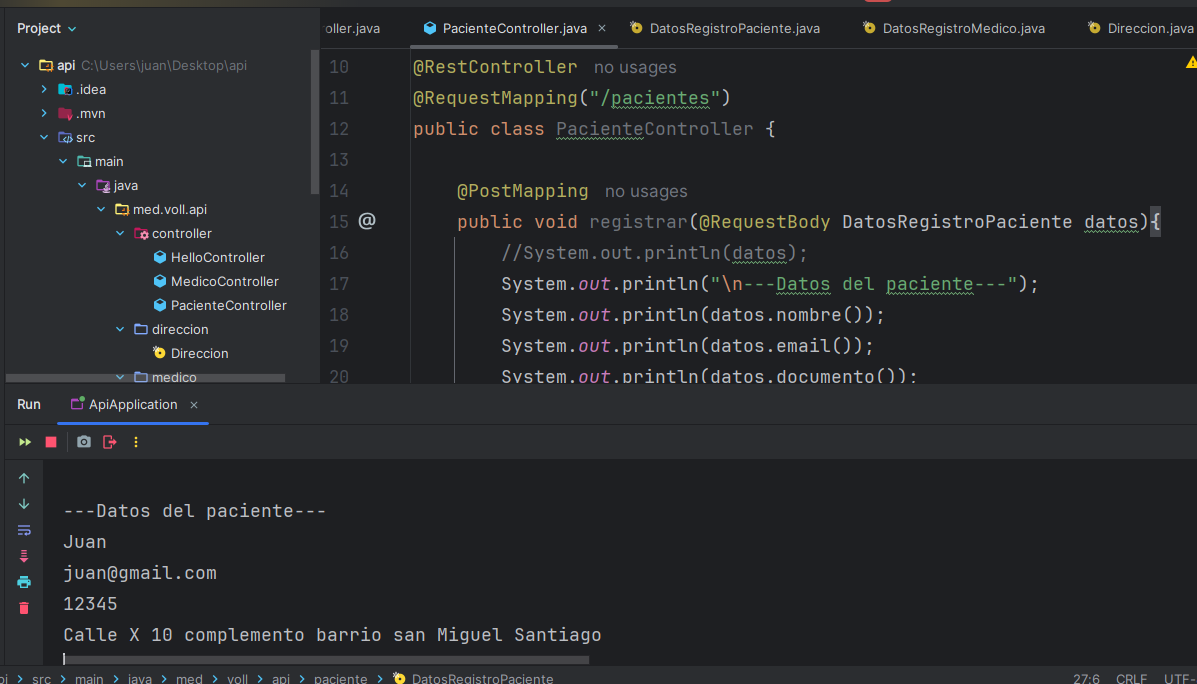Select the Direccion class in project tree
The width and height of the screenshot is (1197, 684).
(199, 353)
